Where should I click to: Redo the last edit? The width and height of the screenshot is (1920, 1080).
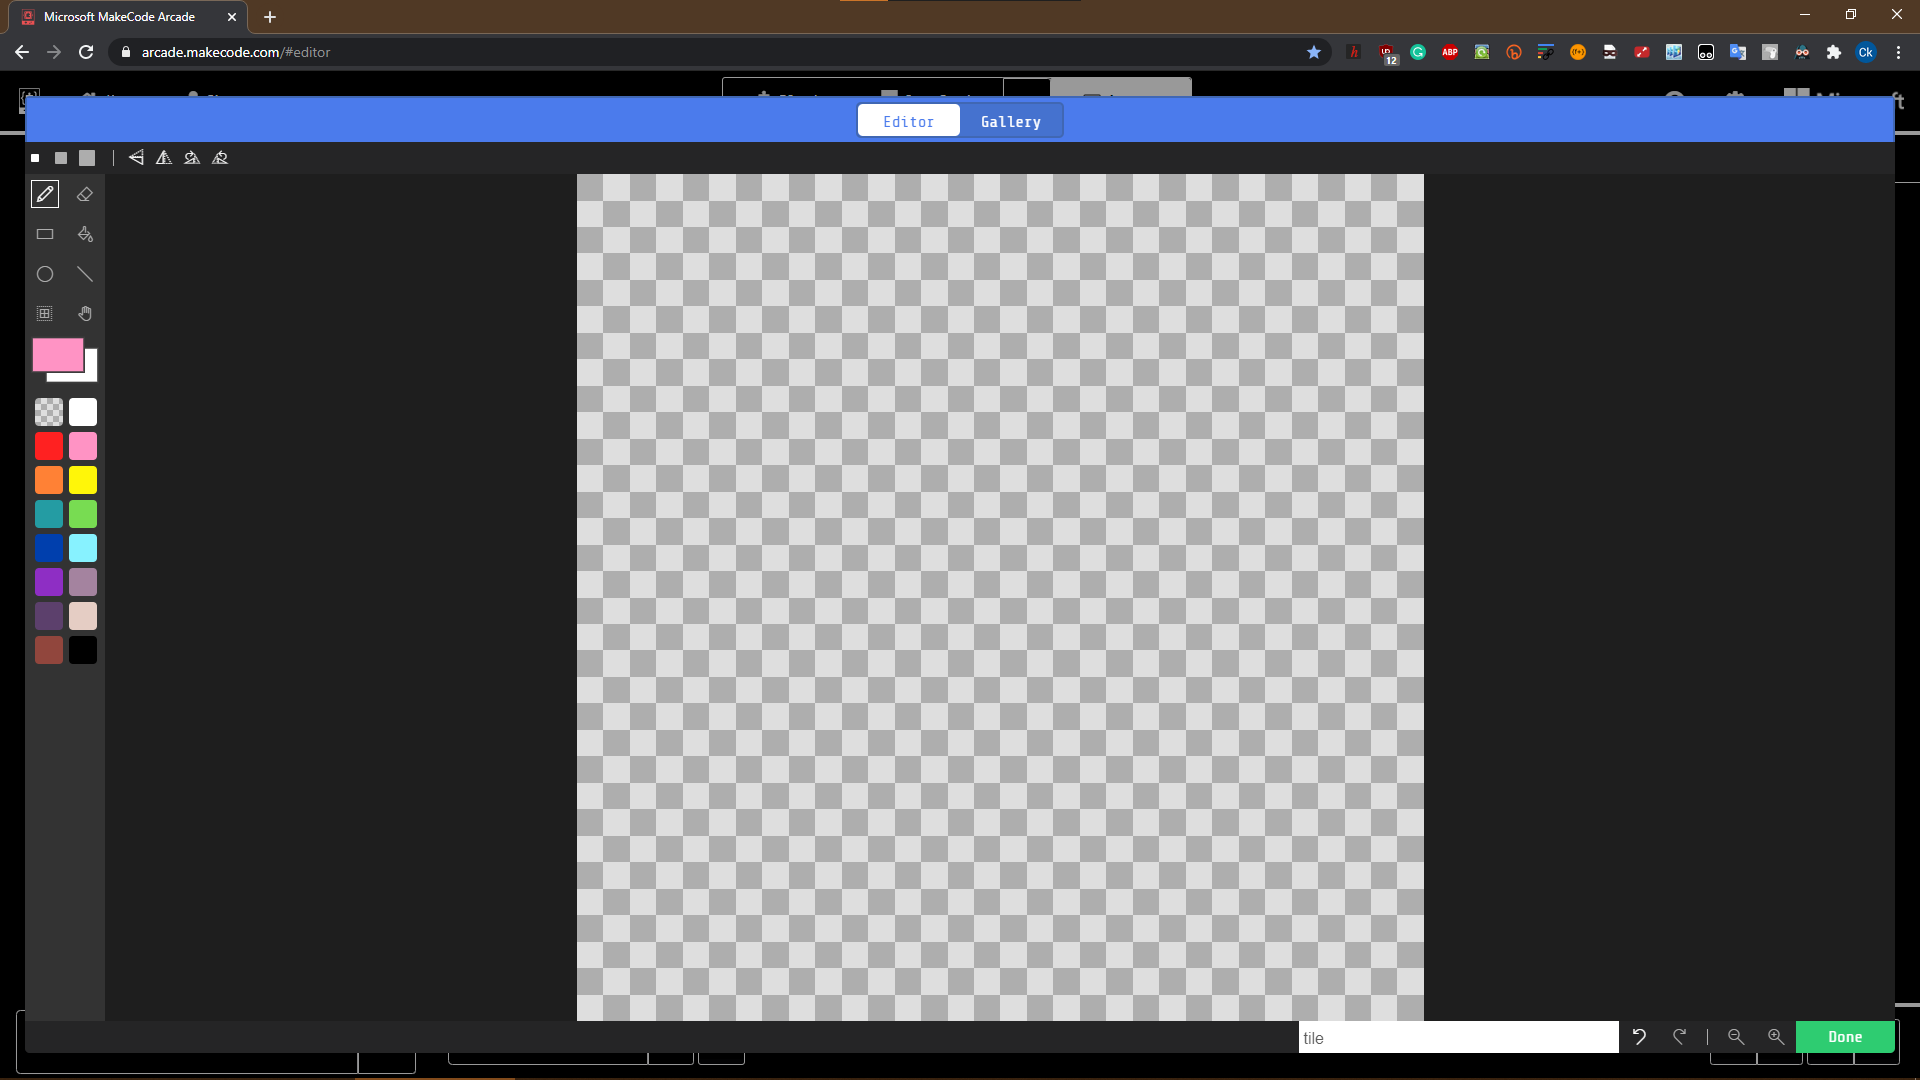1680,1037
